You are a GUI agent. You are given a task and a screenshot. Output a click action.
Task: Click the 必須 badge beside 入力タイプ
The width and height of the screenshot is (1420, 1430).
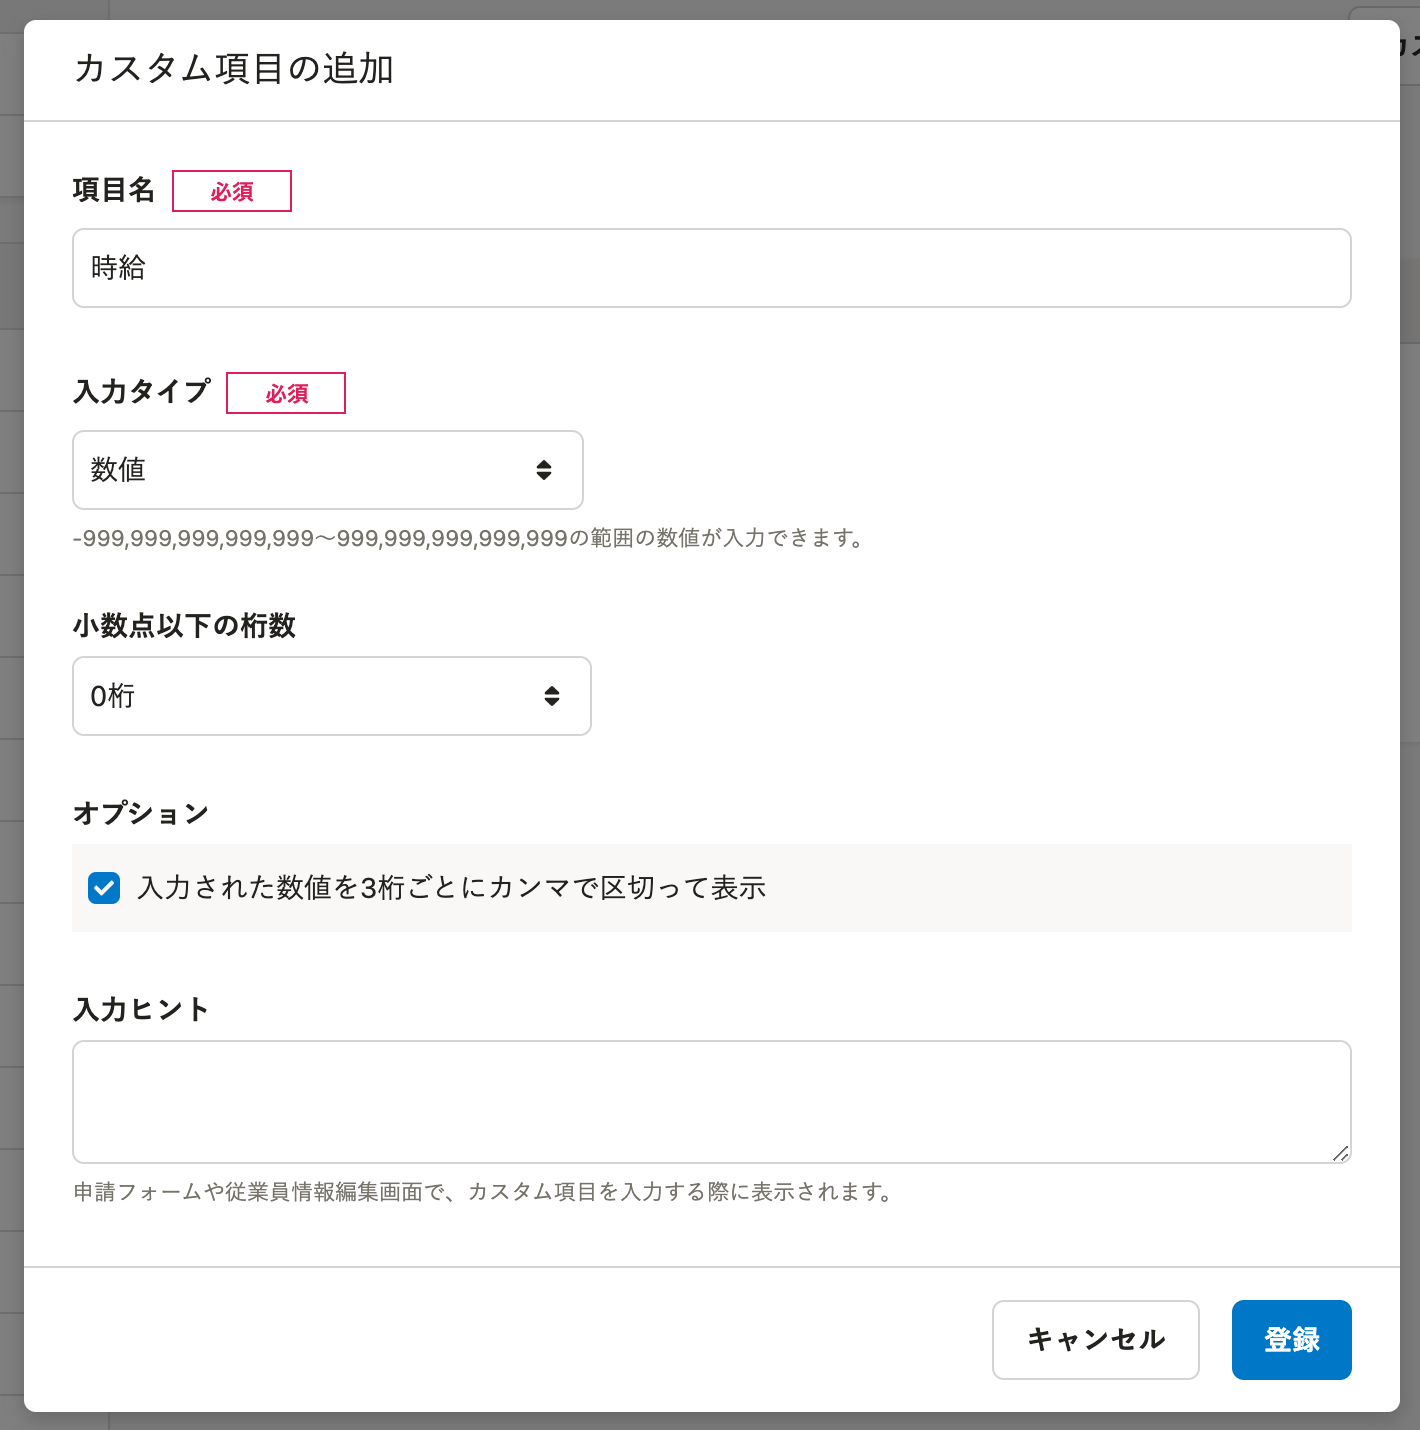tap(286, 393)
